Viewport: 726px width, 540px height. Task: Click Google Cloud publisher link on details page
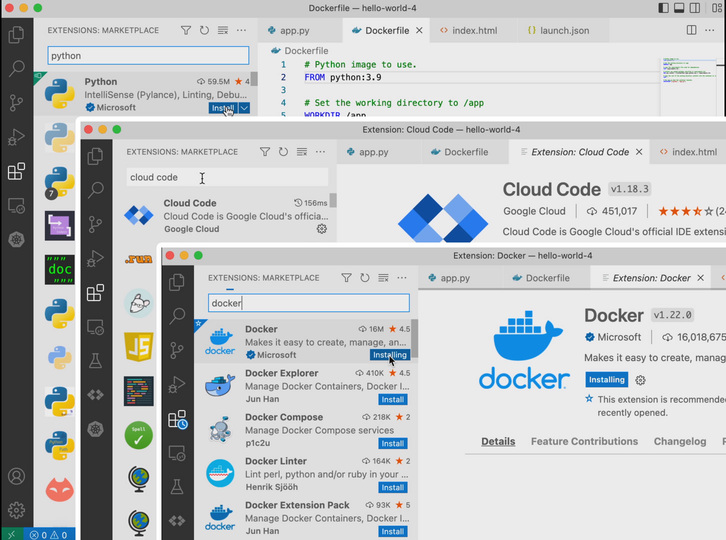[x=534, y=211]
